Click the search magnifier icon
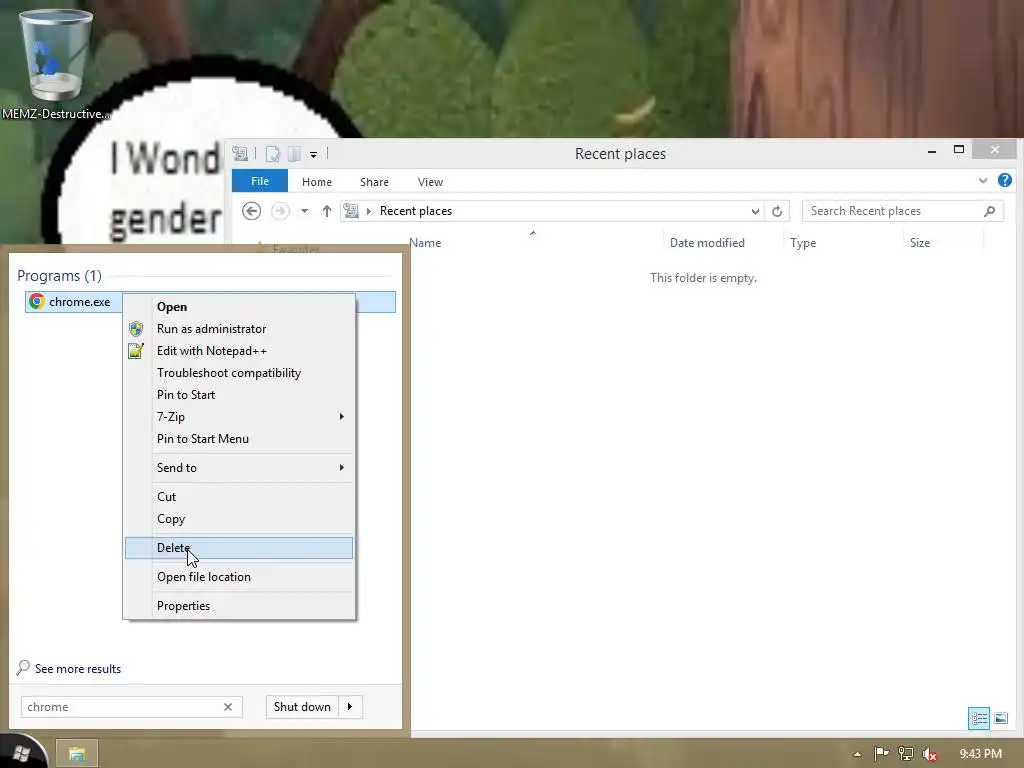 tap(989, 211)
